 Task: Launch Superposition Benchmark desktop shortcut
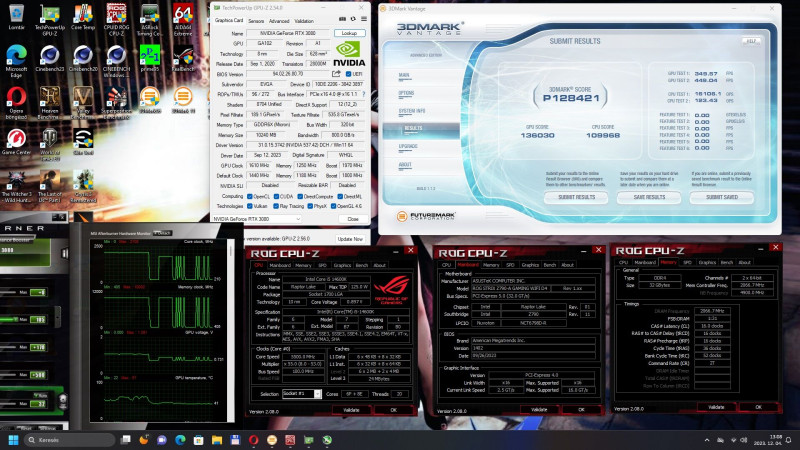click(x=116, y=103)
